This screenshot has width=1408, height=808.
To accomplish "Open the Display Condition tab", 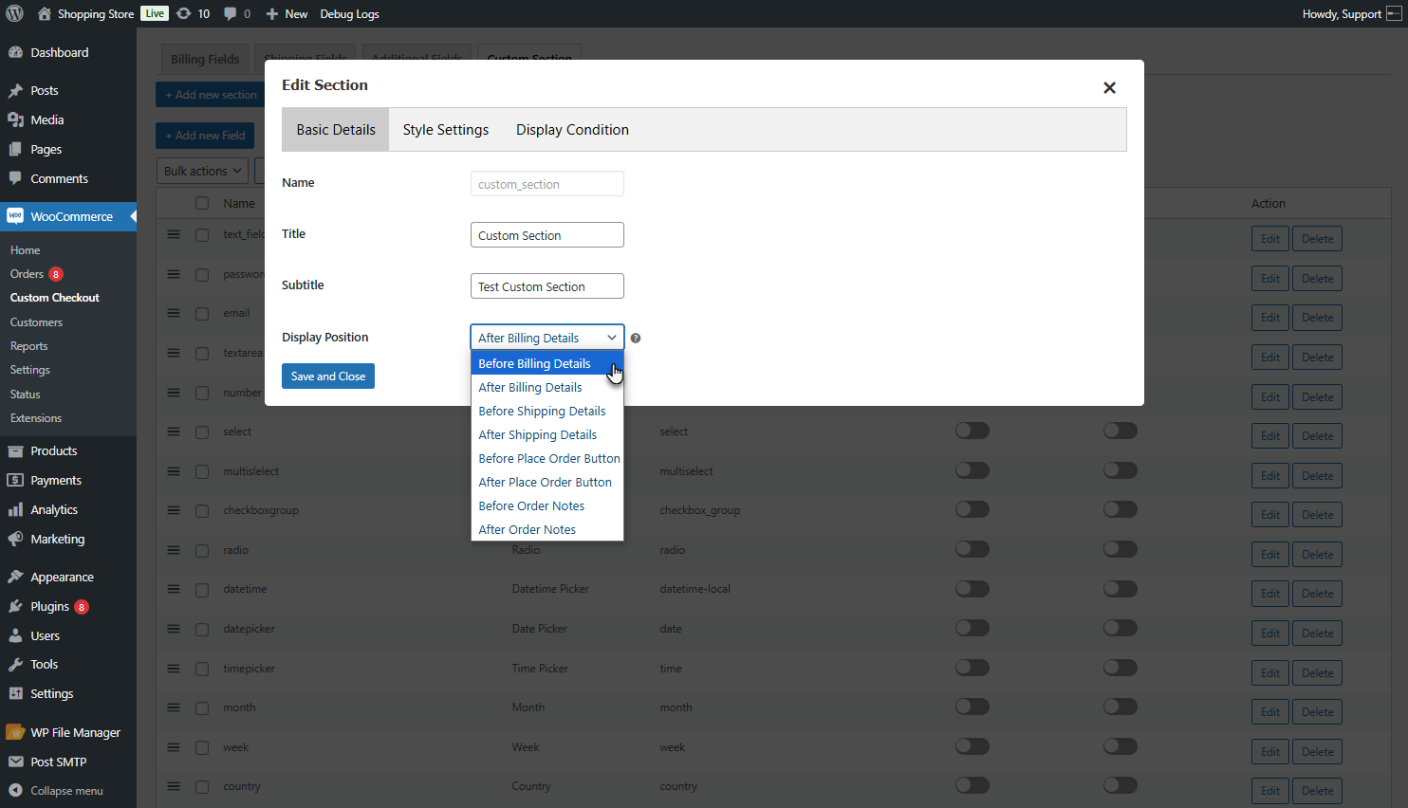I will coord(572,129).
